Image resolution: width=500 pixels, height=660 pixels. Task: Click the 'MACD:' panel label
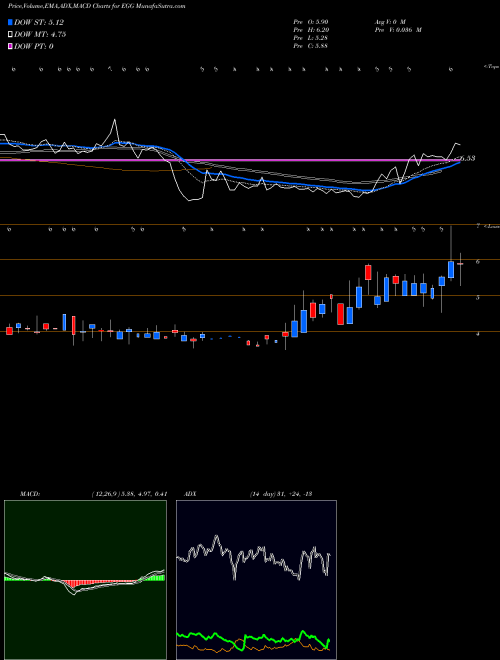[29, 493]
